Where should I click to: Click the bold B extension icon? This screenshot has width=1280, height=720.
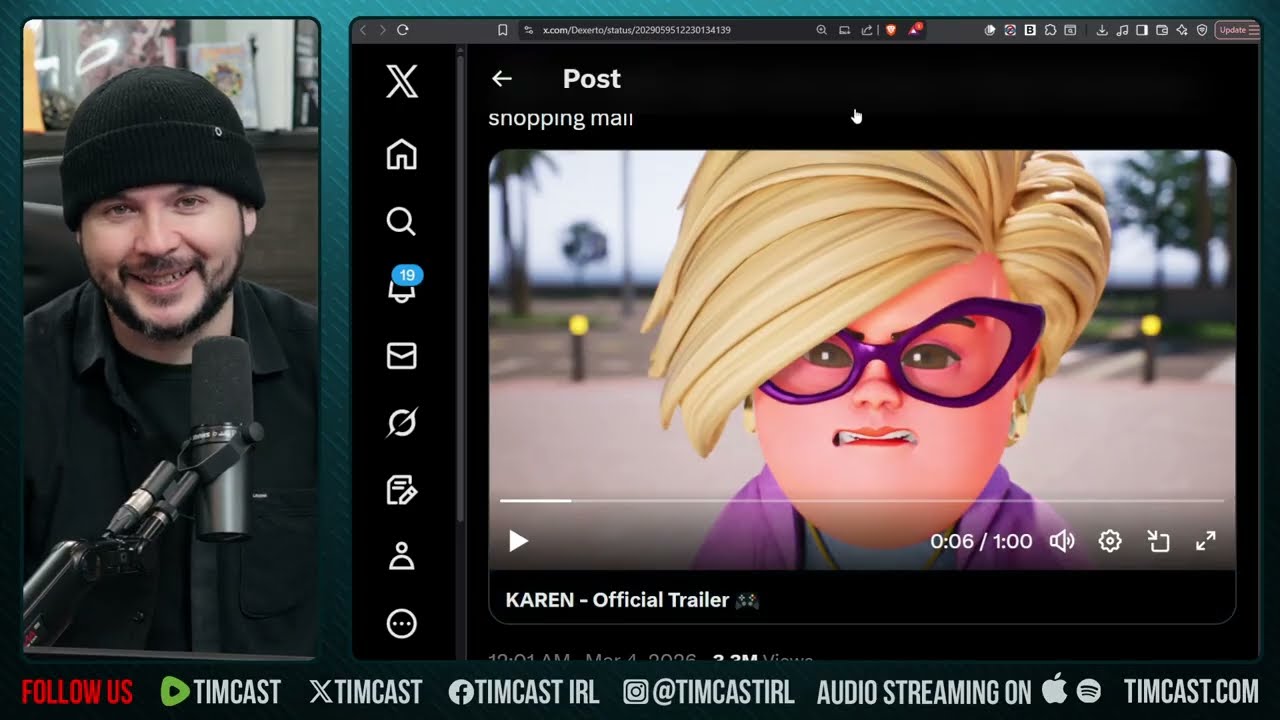(1030, 30)
